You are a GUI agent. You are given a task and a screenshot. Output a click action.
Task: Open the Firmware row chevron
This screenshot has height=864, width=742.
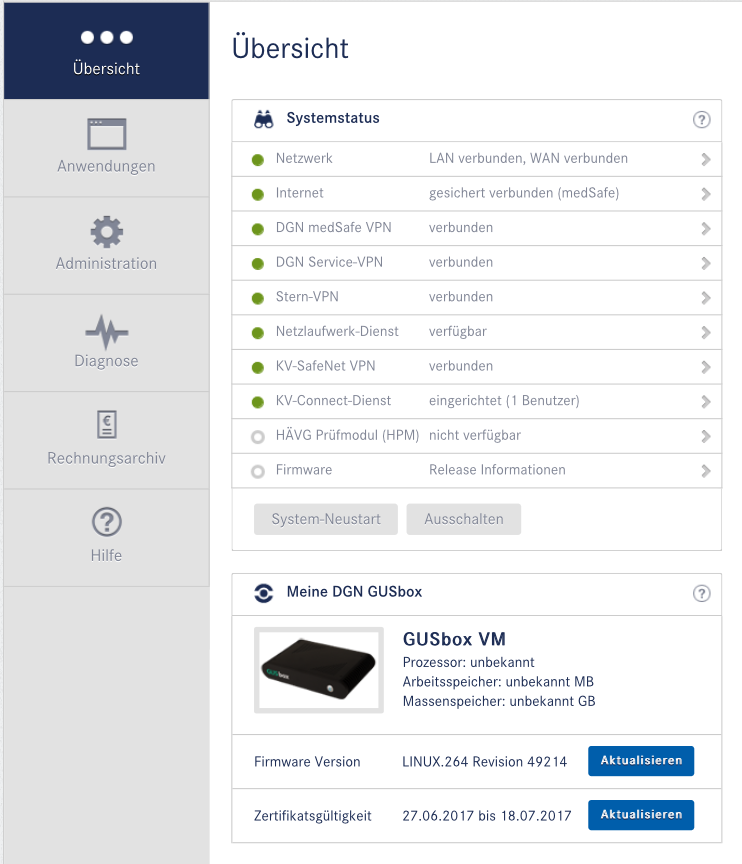(706, 471)
